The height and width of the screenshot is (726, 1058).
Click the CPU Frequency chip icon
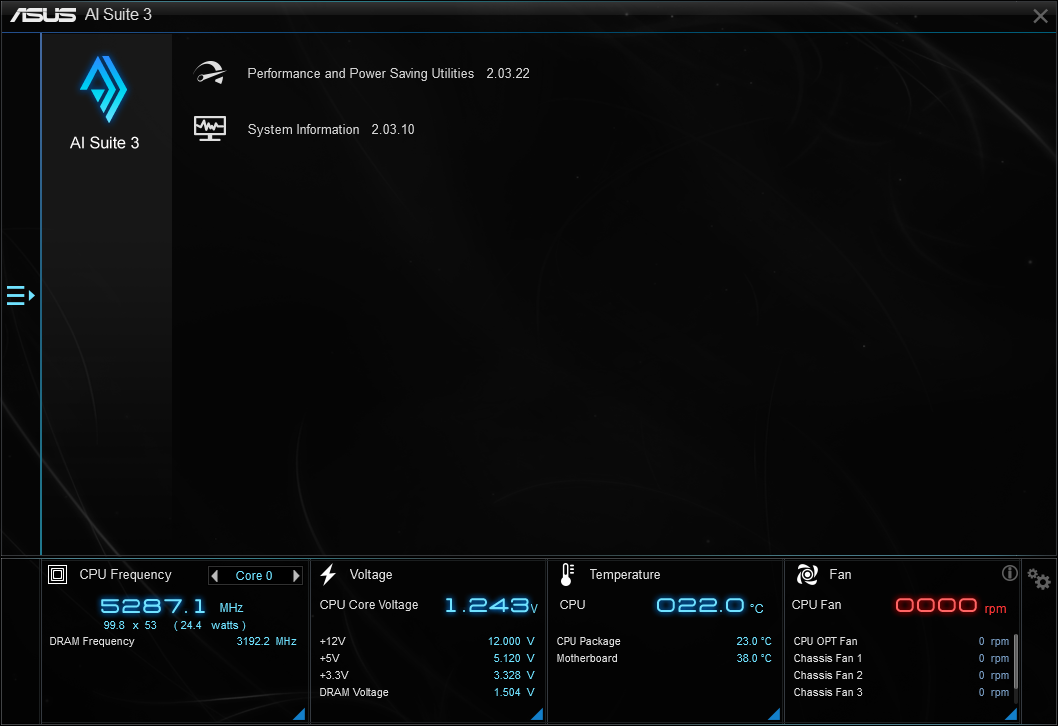[57, 574]
